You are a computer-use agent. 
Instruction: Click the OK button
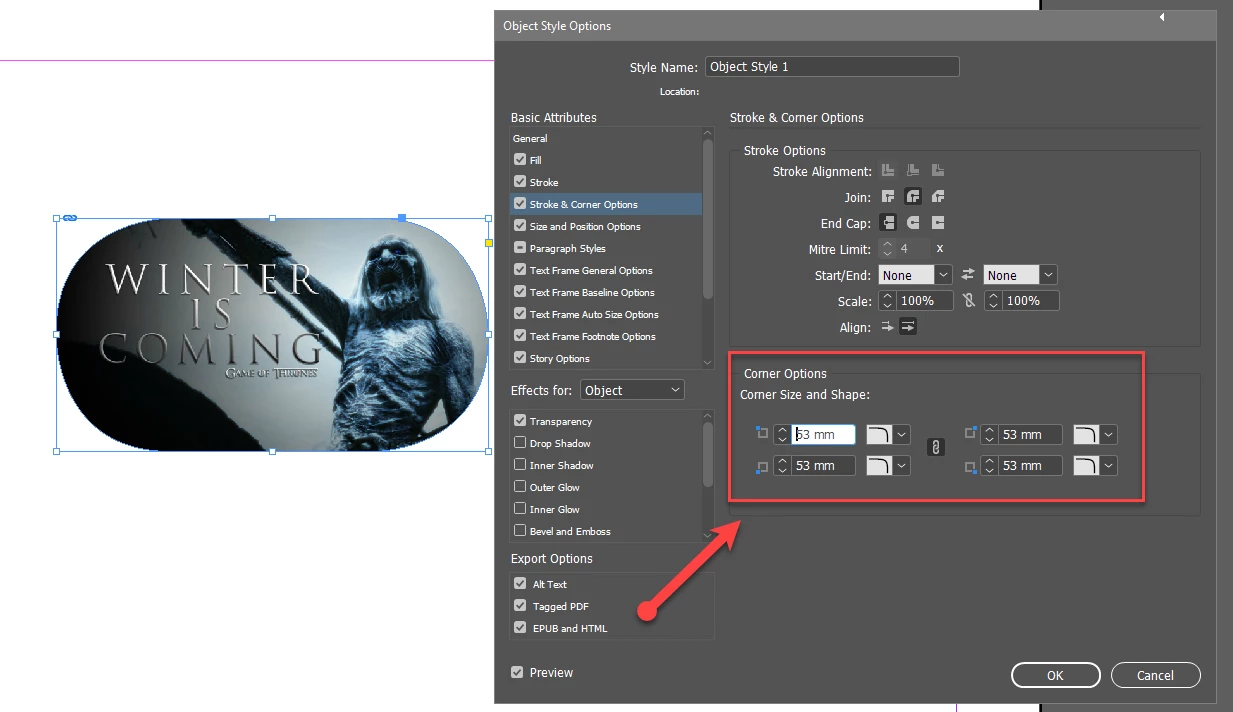coord(1055,675)
